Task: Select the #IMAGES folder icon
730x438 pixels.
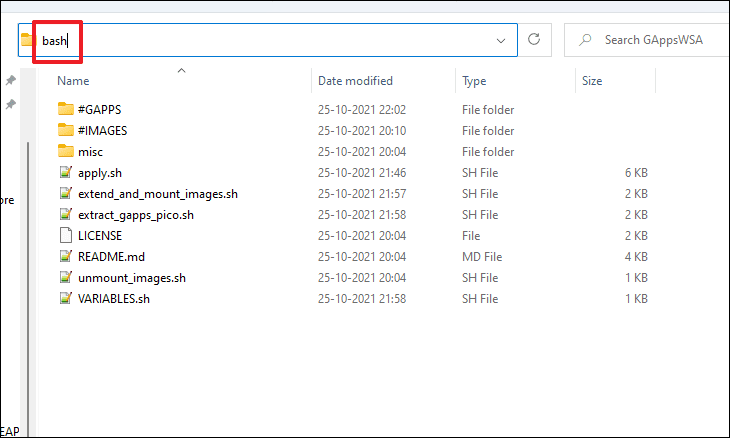Action: pyautogui.click(x=66, y=130)
